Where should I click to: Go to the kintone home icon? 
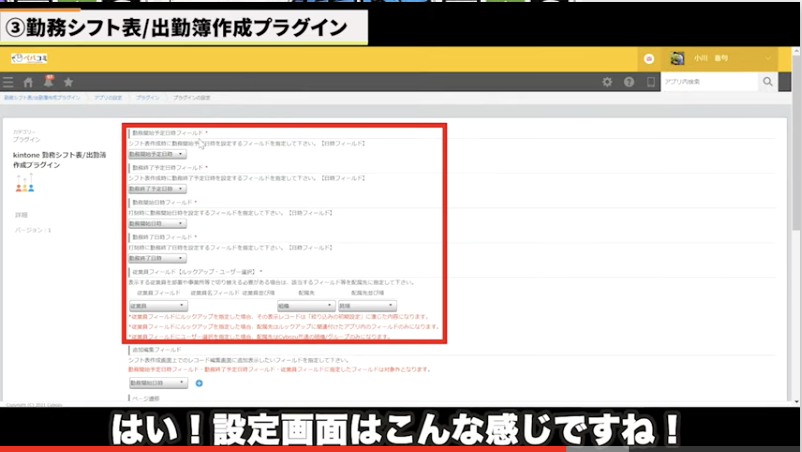[x=28, y=82]
